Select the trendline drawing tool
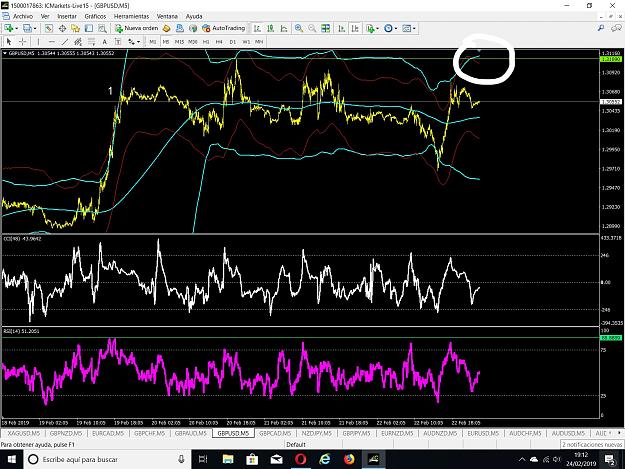 click(65, 41)
